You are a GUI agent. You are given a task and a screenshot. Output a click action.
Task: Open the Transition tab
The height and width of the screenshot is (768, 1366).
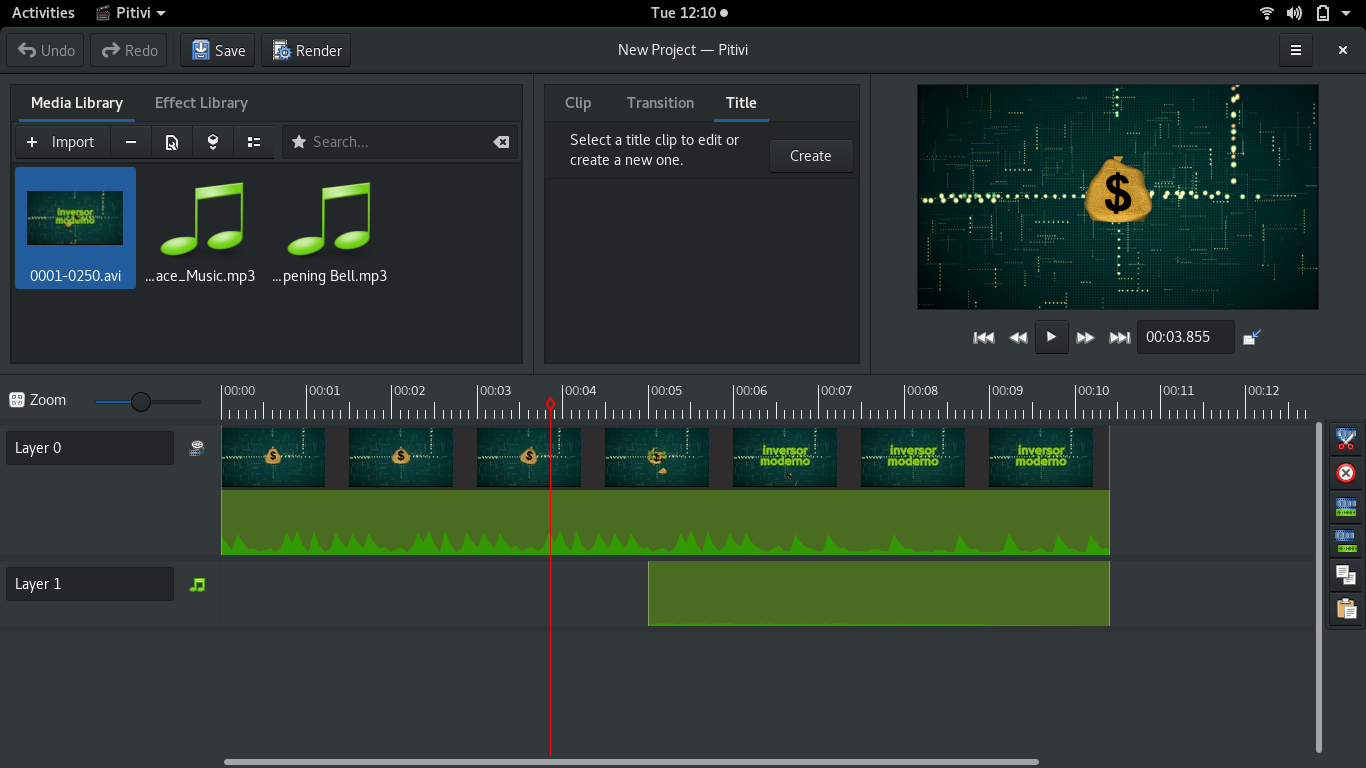pos(660,103)
